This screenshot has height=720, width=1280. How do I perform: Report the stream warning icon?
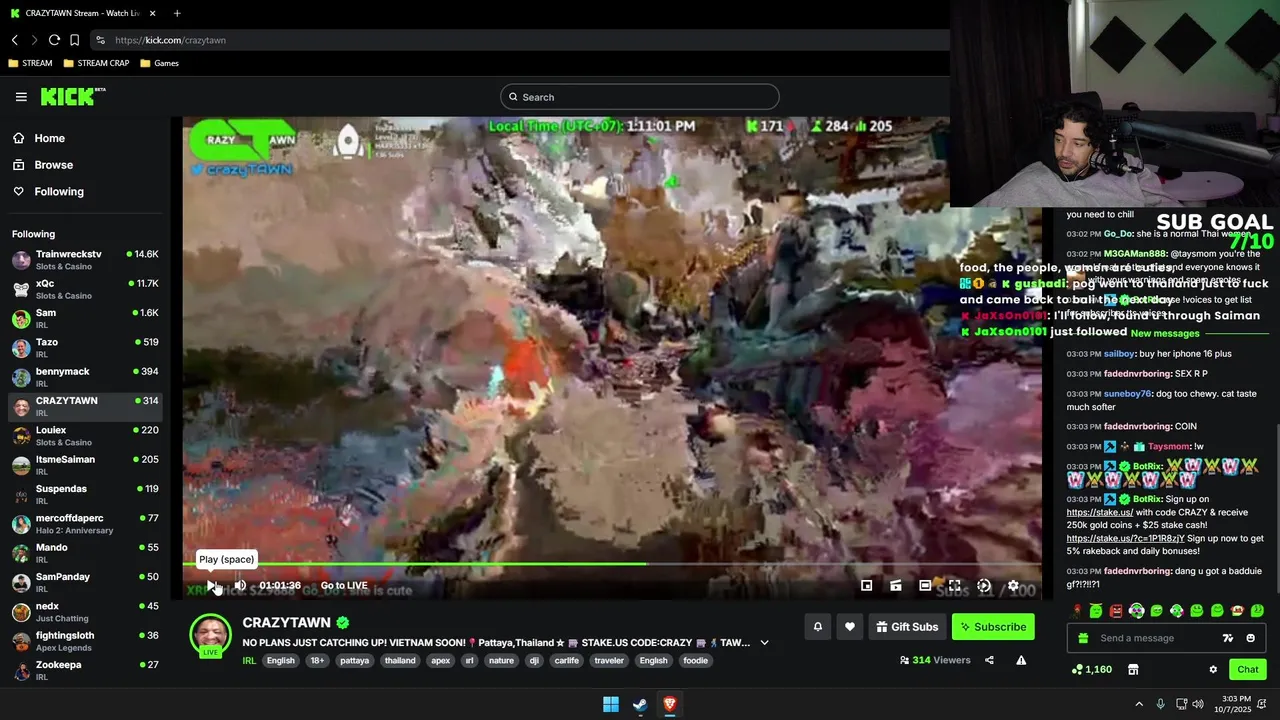pyautogui.click(x=1021, y=660)
